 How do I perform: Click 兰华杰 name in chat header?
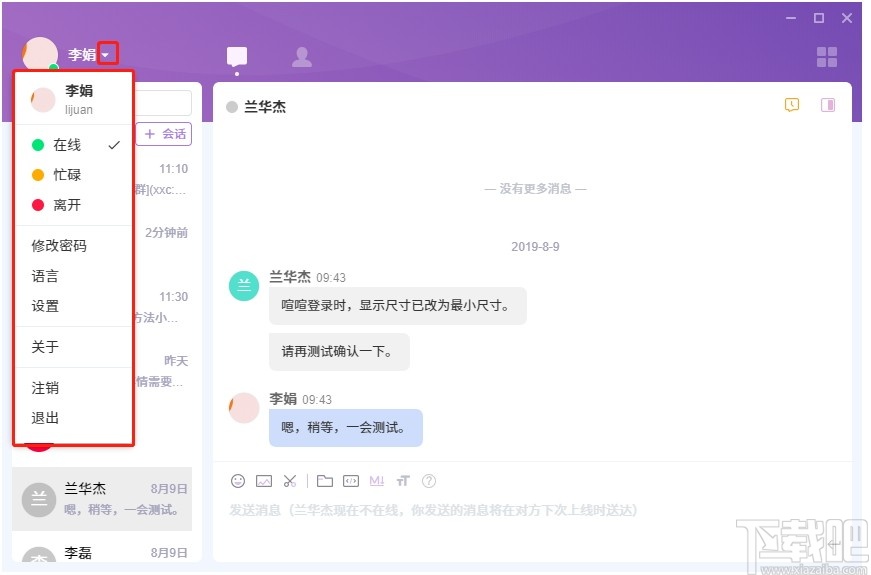click(x=265, y=107)
